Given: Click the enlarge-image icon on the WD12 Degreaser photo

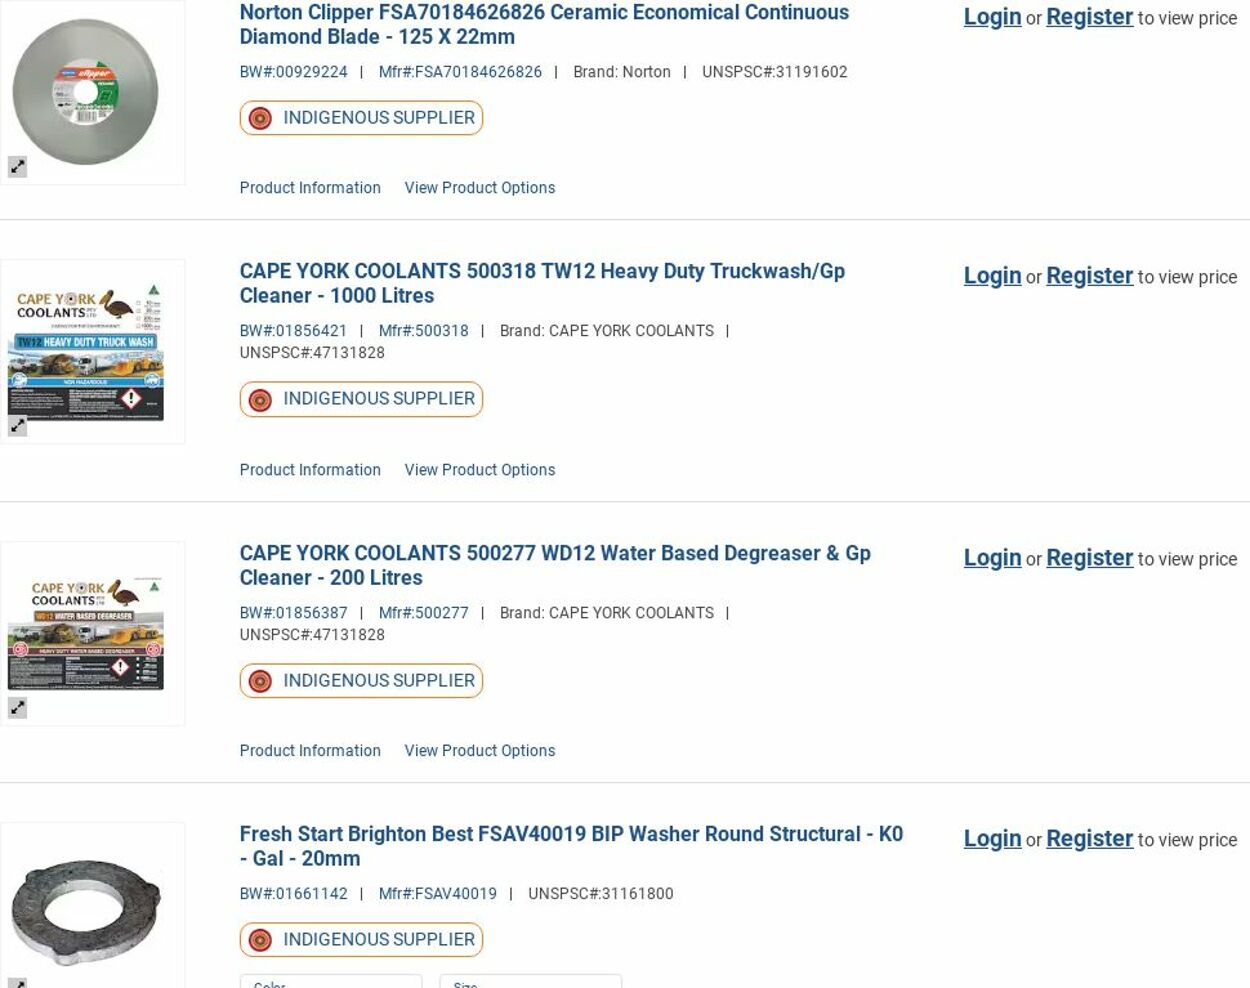Looking at the screenshot, I should 18,708.
